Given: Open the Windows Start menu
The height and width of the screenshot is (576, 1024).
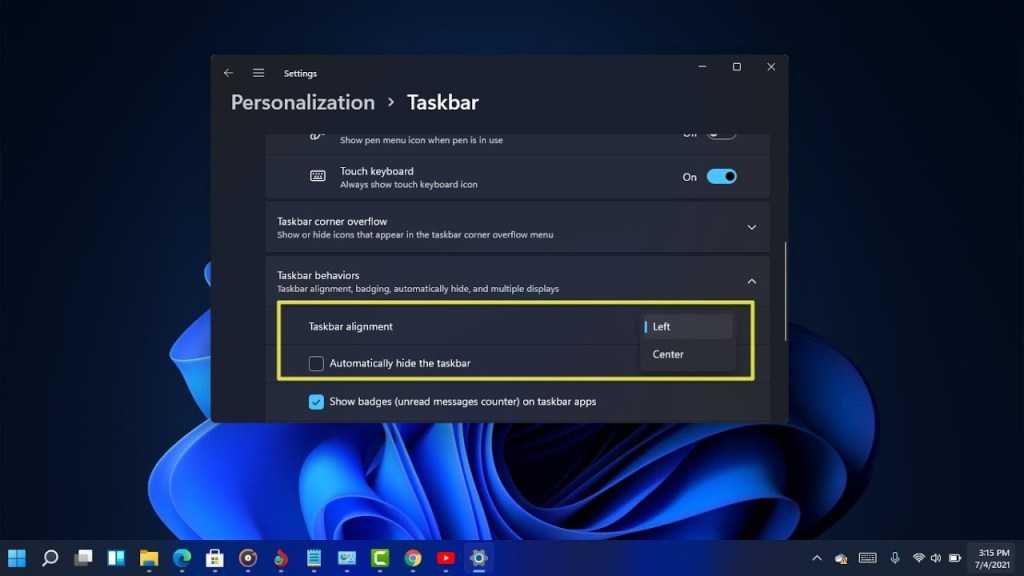Looking at the screenshot, I should [x=16, y=558].
